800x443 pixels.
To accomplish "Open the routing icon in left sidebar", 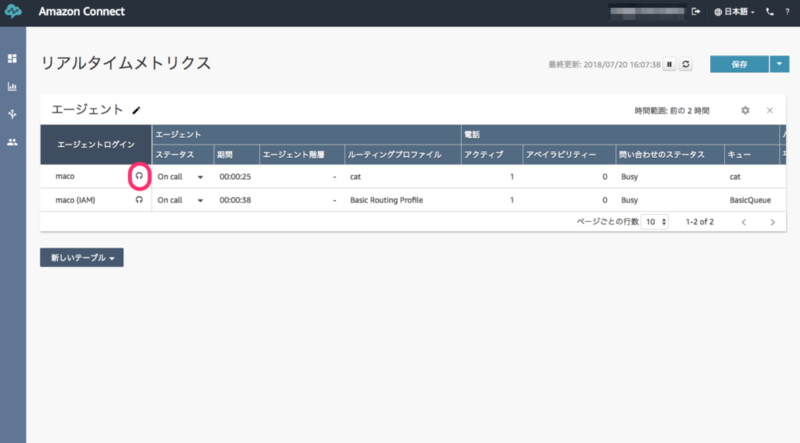I will [12, 114].
